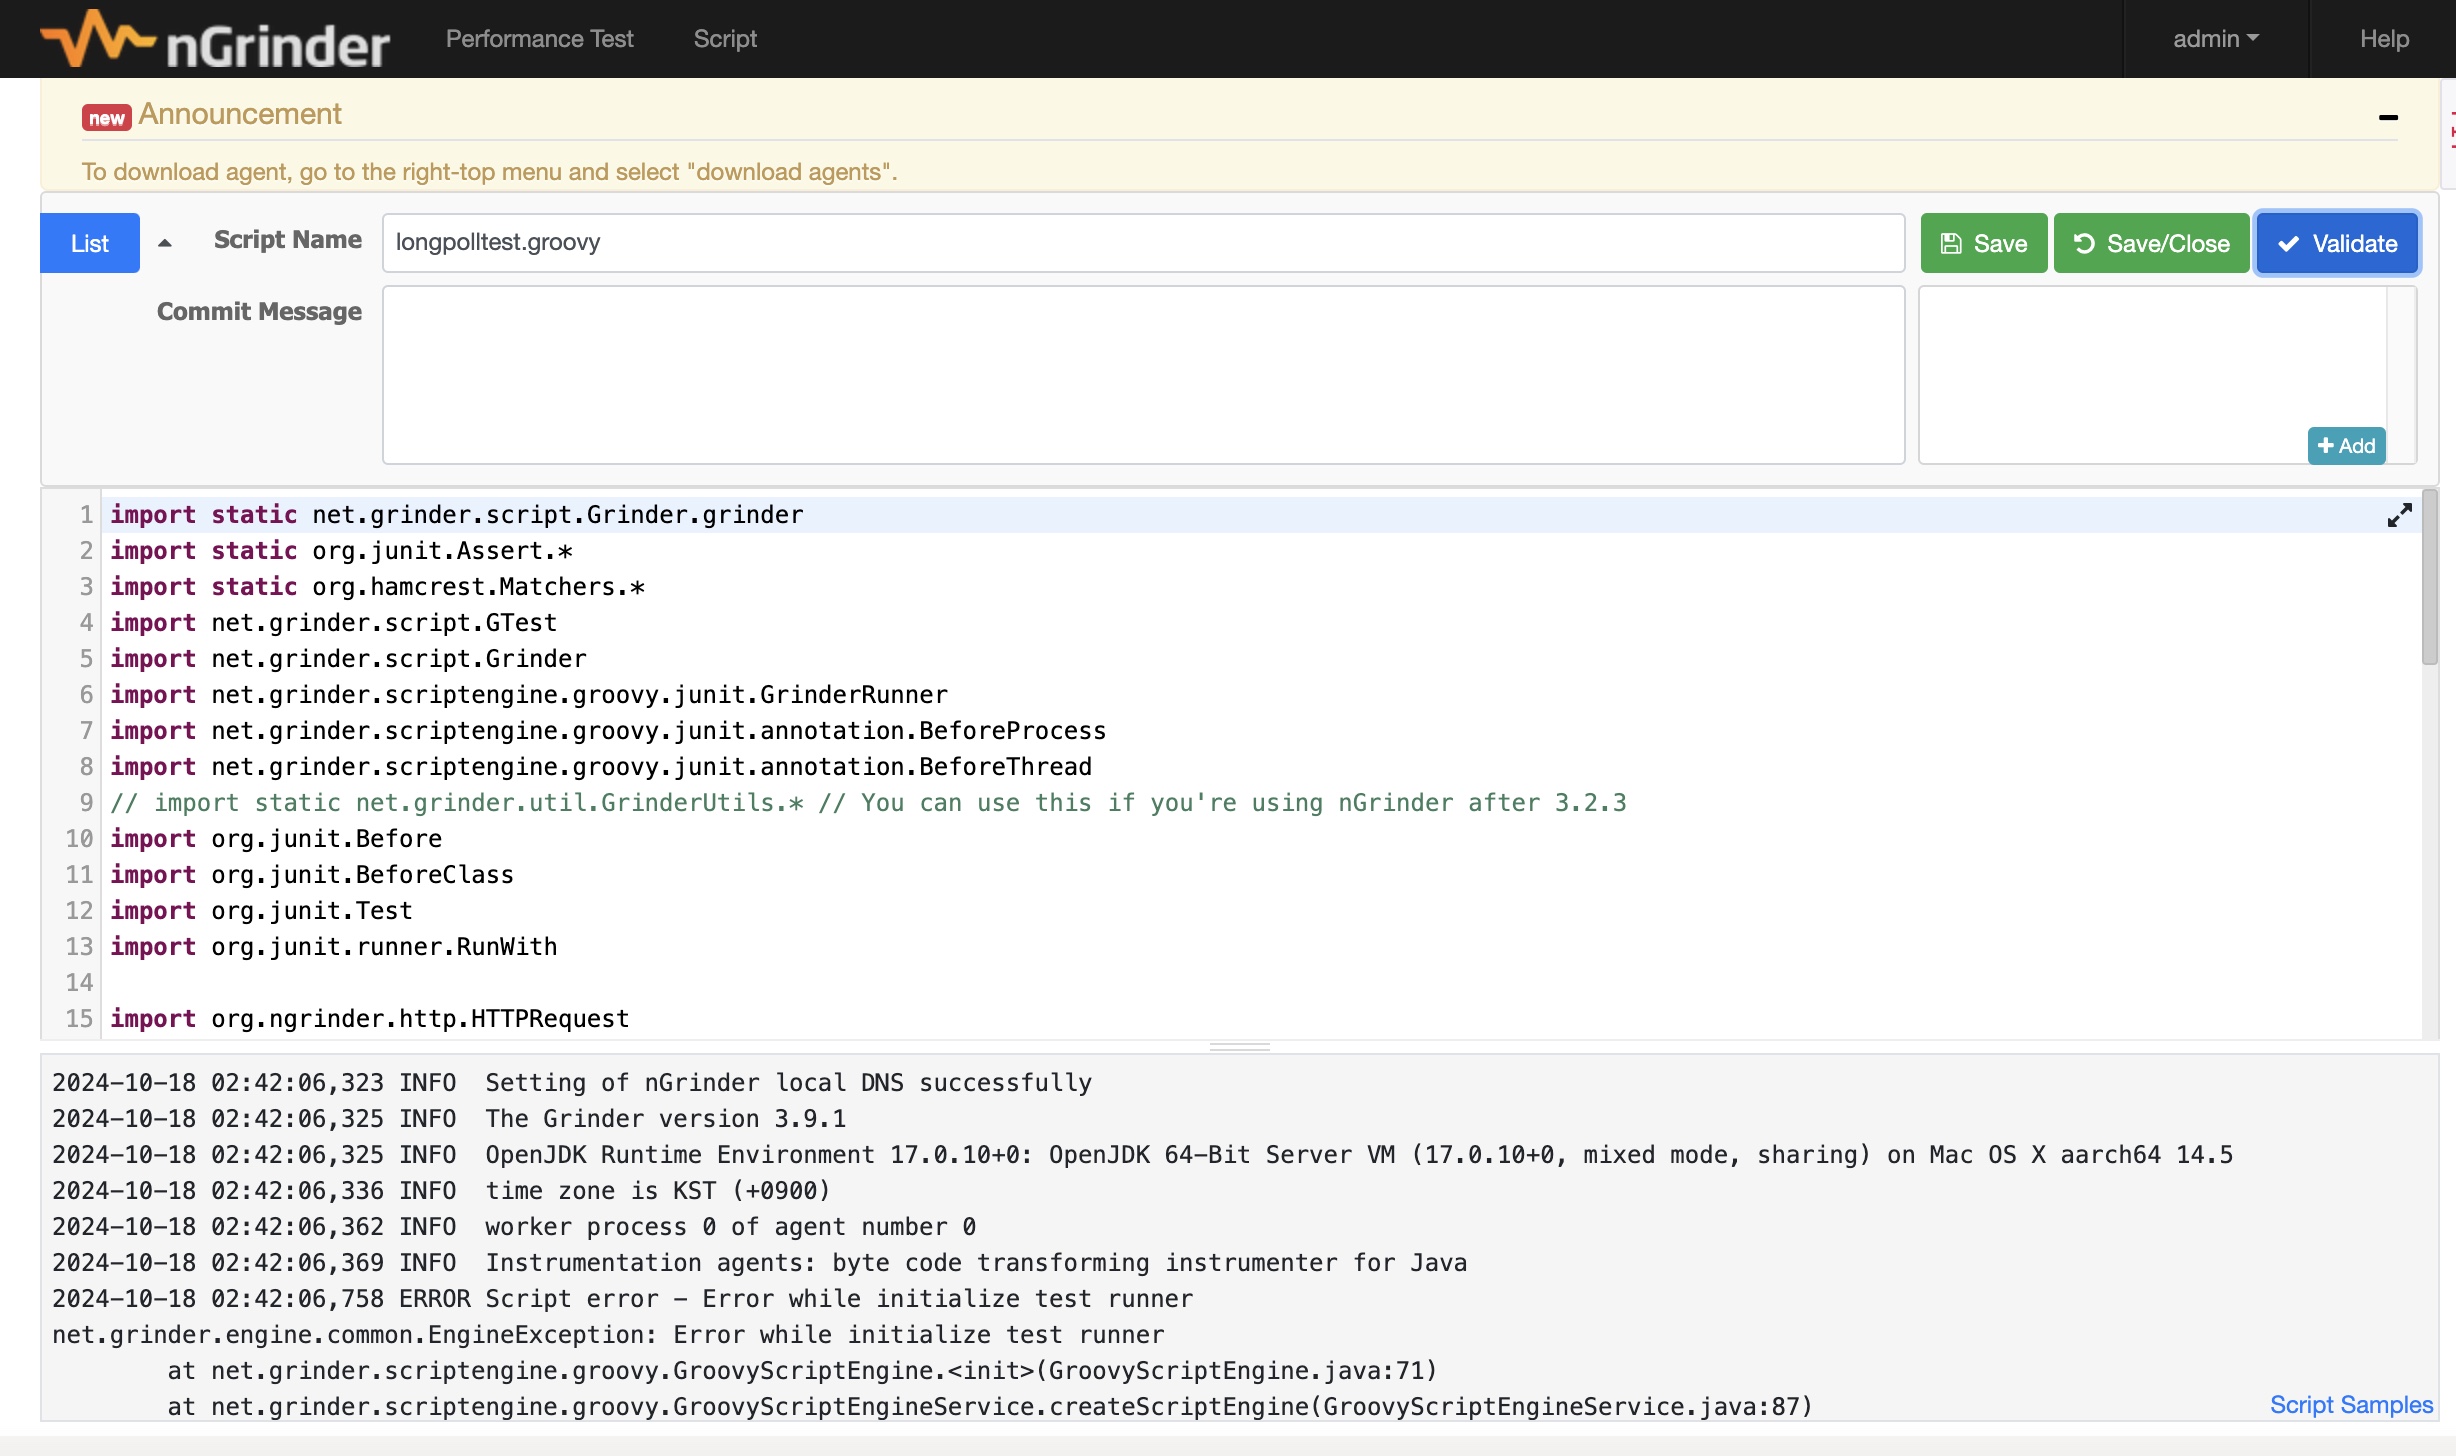
Task: Click the Announcement heading
Action: click(x=240, y=114)
